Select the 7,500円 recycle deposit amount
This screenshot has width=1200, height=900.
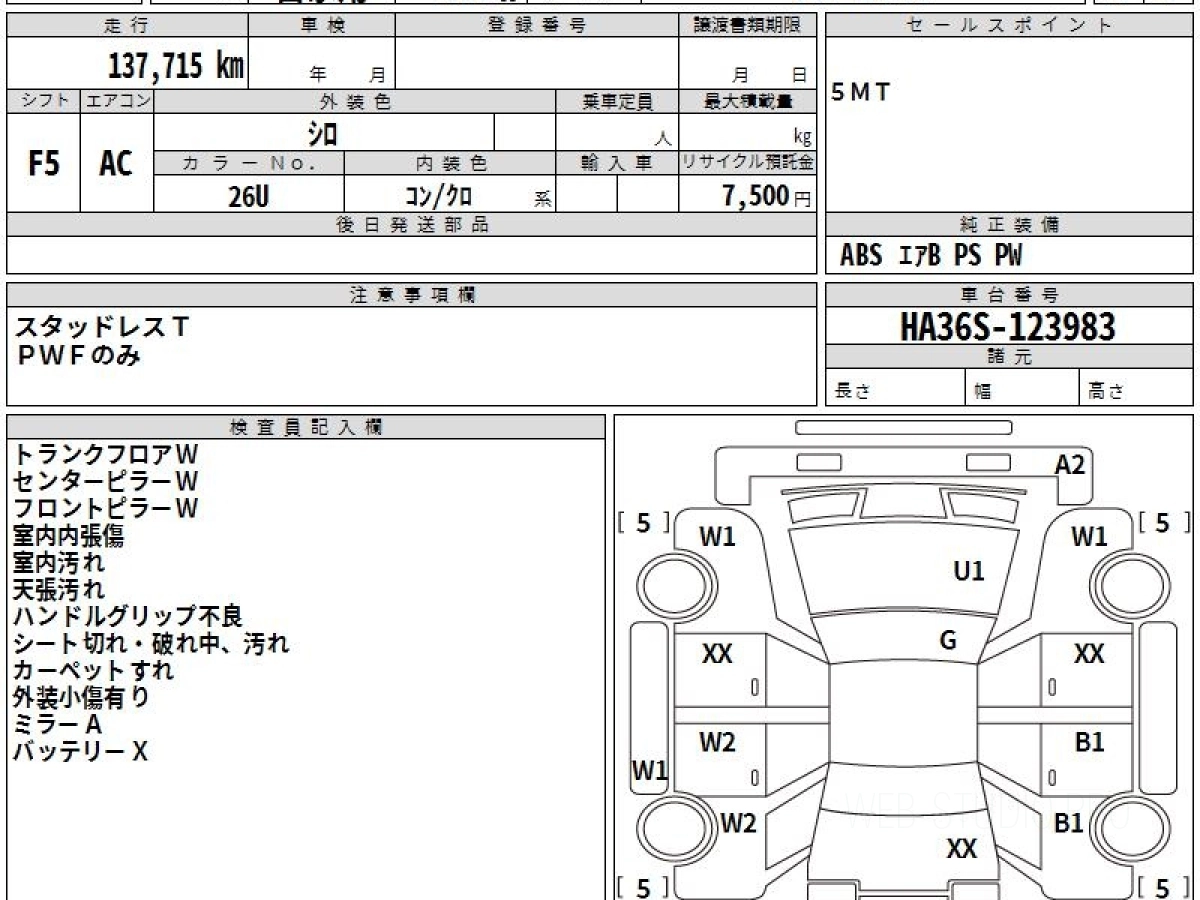point(767,196)
